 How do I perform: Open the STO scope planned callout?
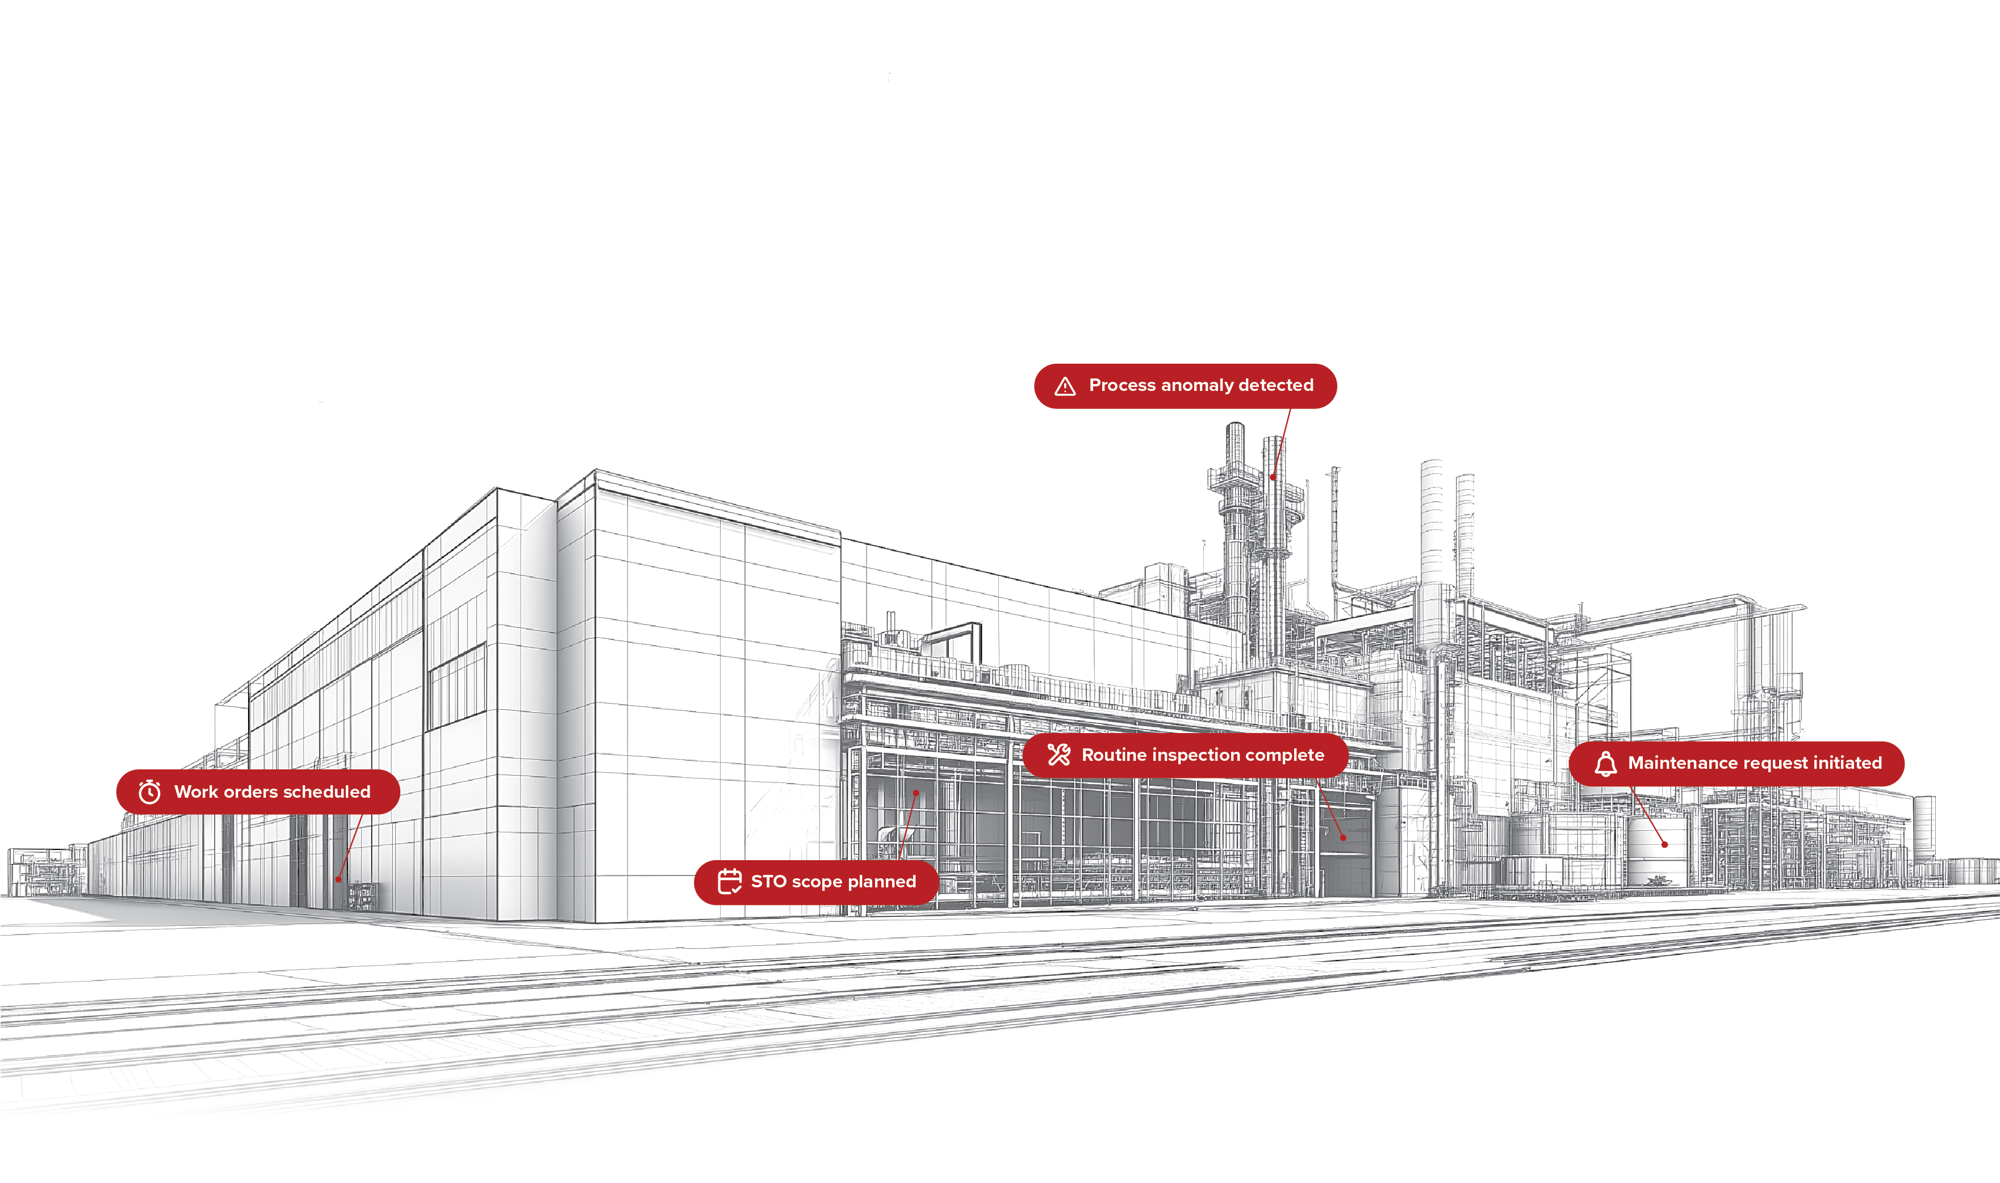coord(816,882)
